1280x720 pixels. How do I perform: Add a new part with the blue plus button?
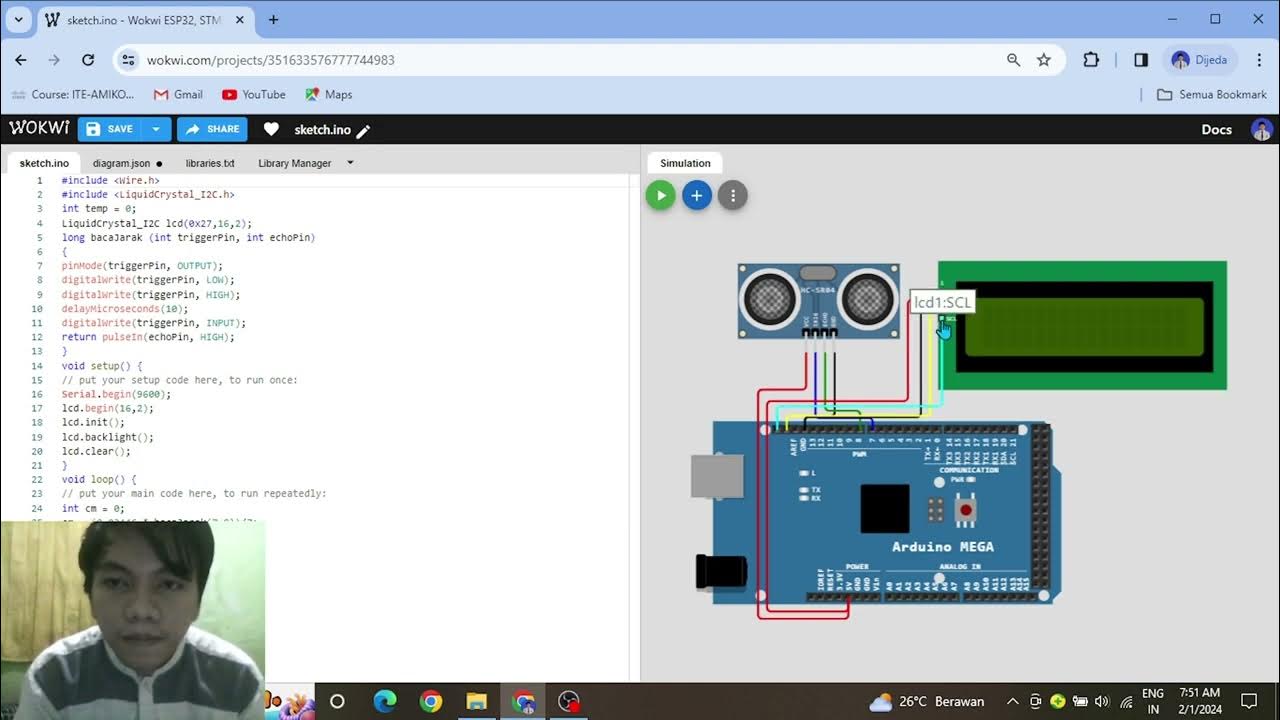pos(697,195)
